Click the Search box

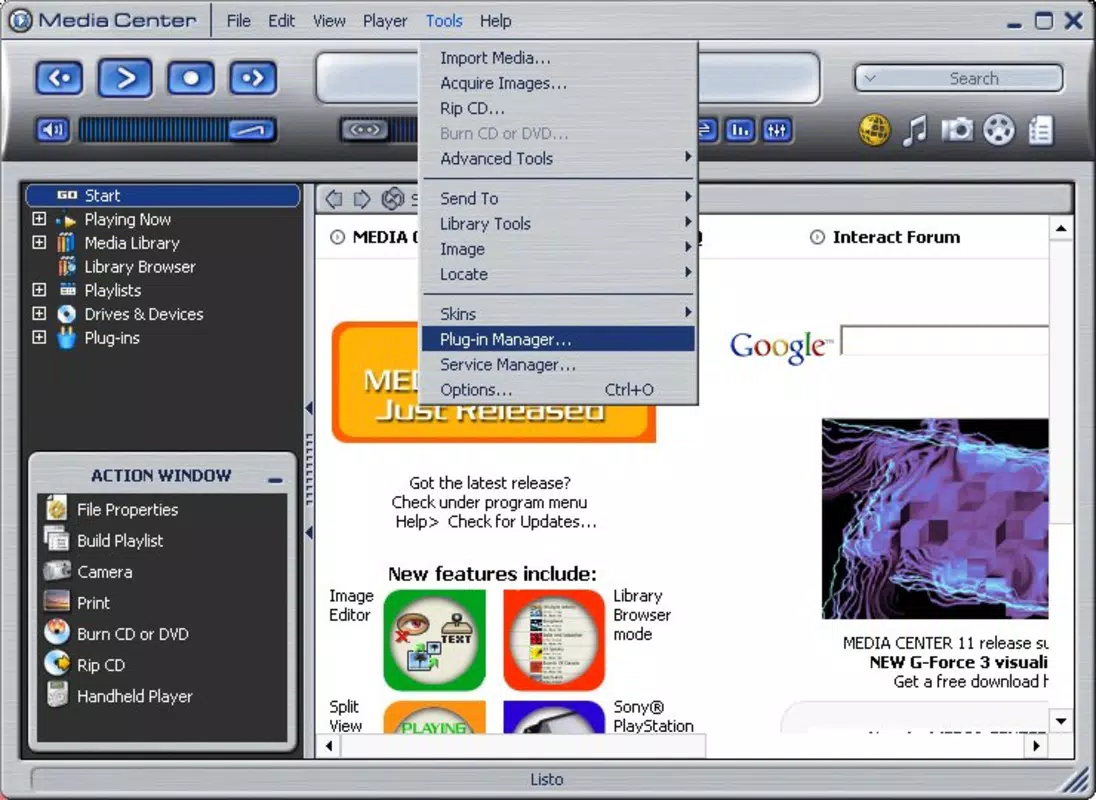tap(959, 78)
